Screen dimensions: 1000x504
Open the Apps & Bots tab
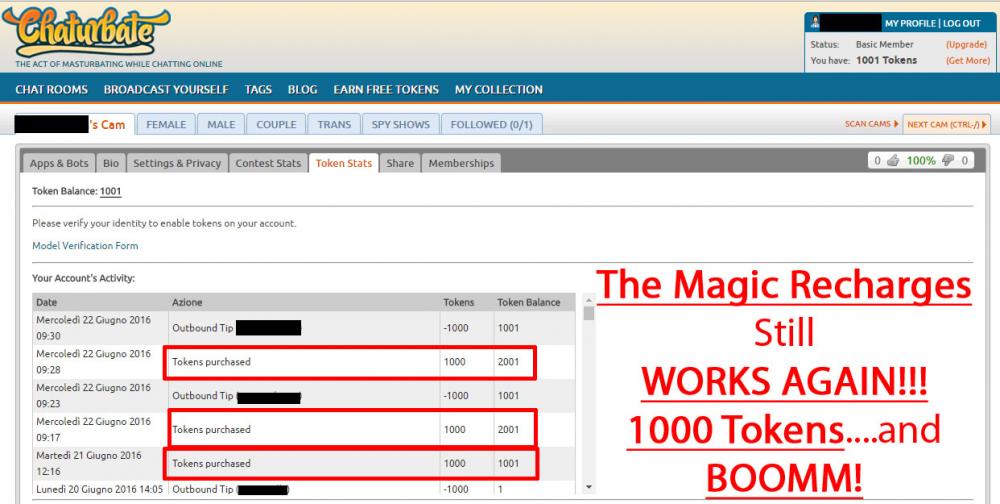(x=59, y=163)
